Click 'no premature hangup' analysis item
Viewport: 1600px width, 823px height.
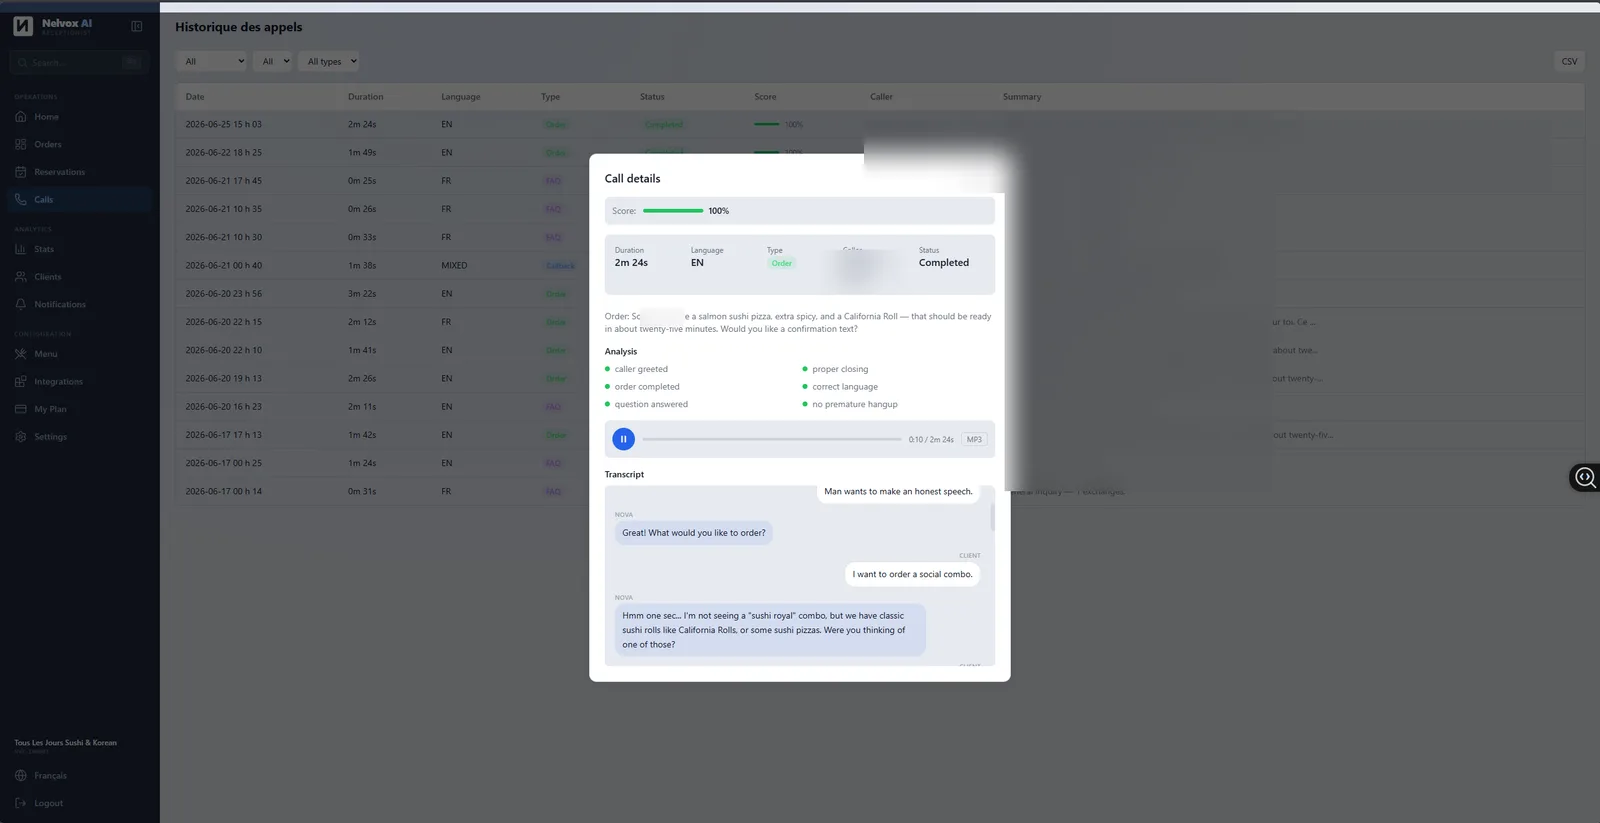pos(855,404)
